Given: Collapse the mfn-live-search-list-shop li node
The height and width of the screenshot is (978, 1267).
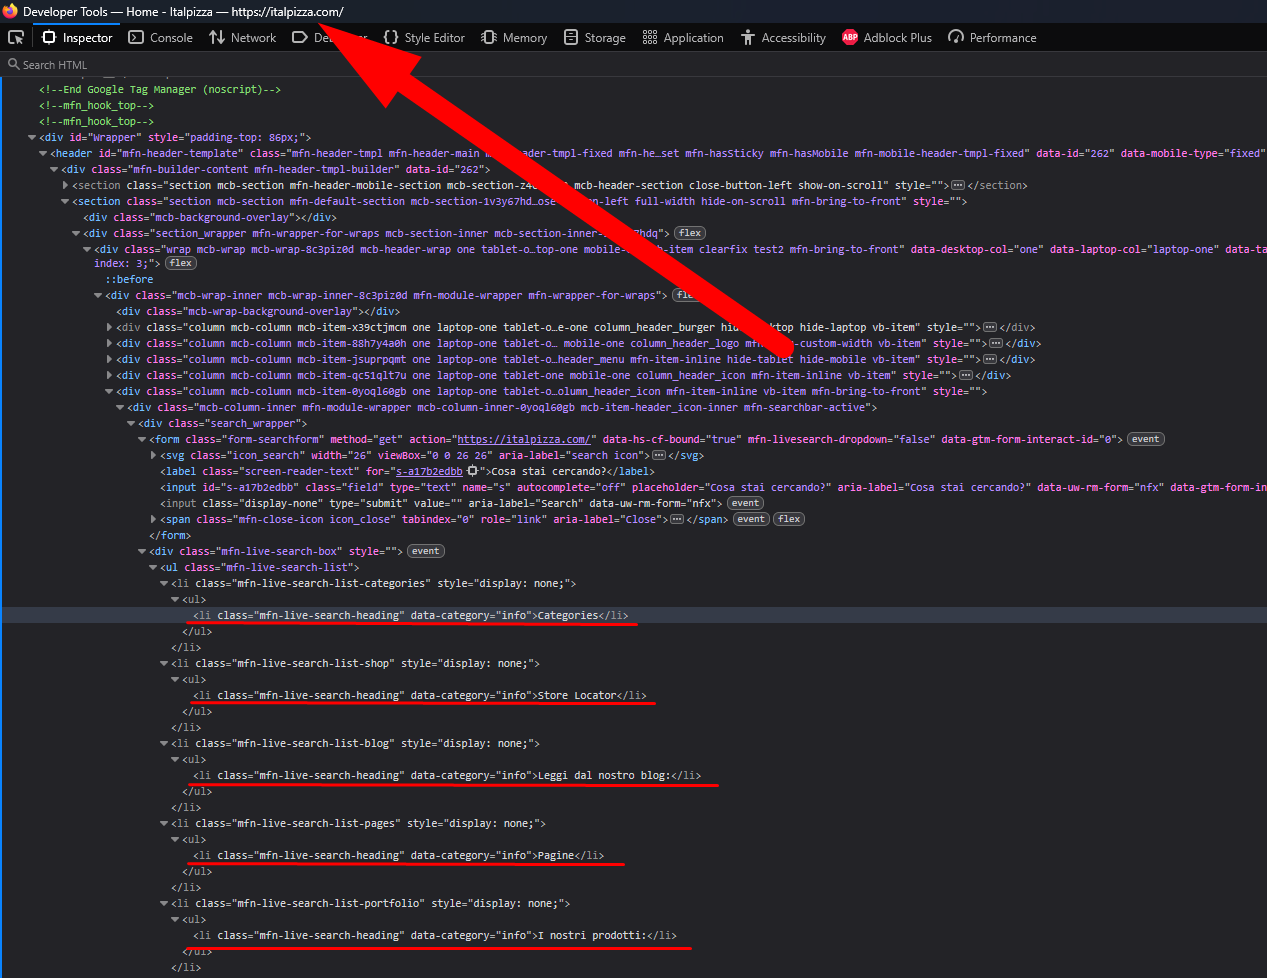Looking at the screenshot, I should [x=164, y=664].
